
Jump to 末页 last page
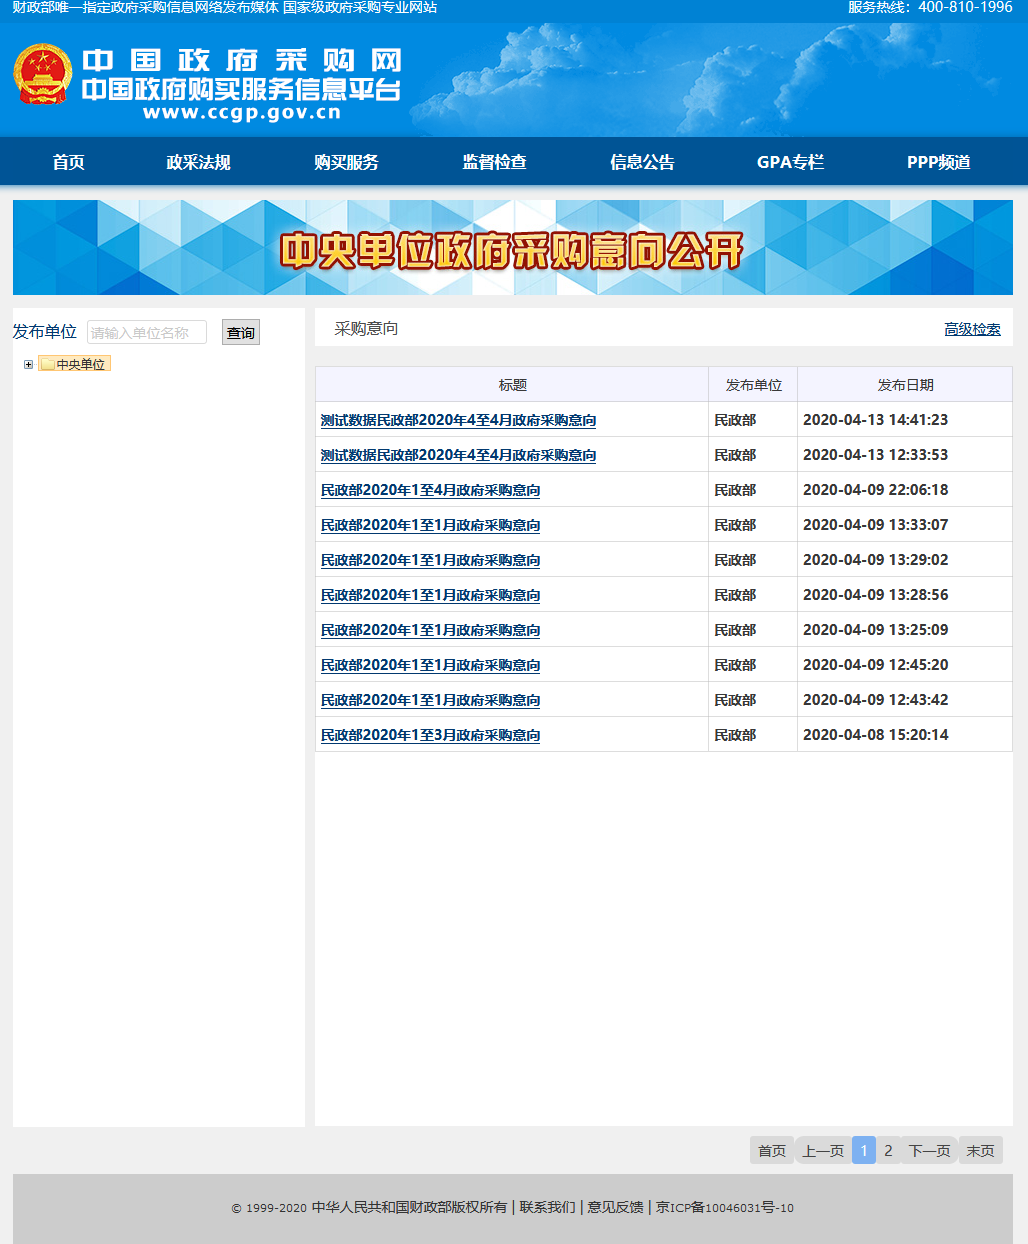click(x=980, y=1150)
